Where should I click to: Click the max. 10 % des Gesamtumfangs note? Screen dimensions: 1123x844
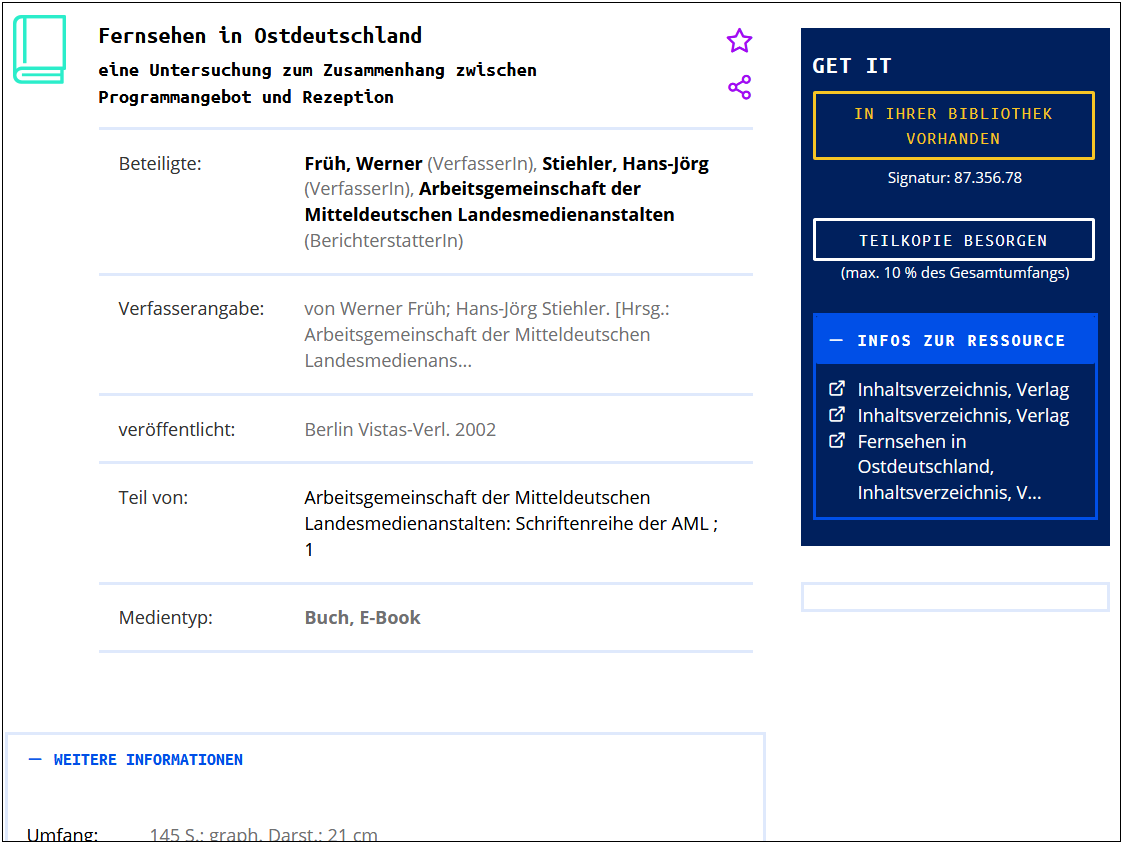(x=955, y=273)
